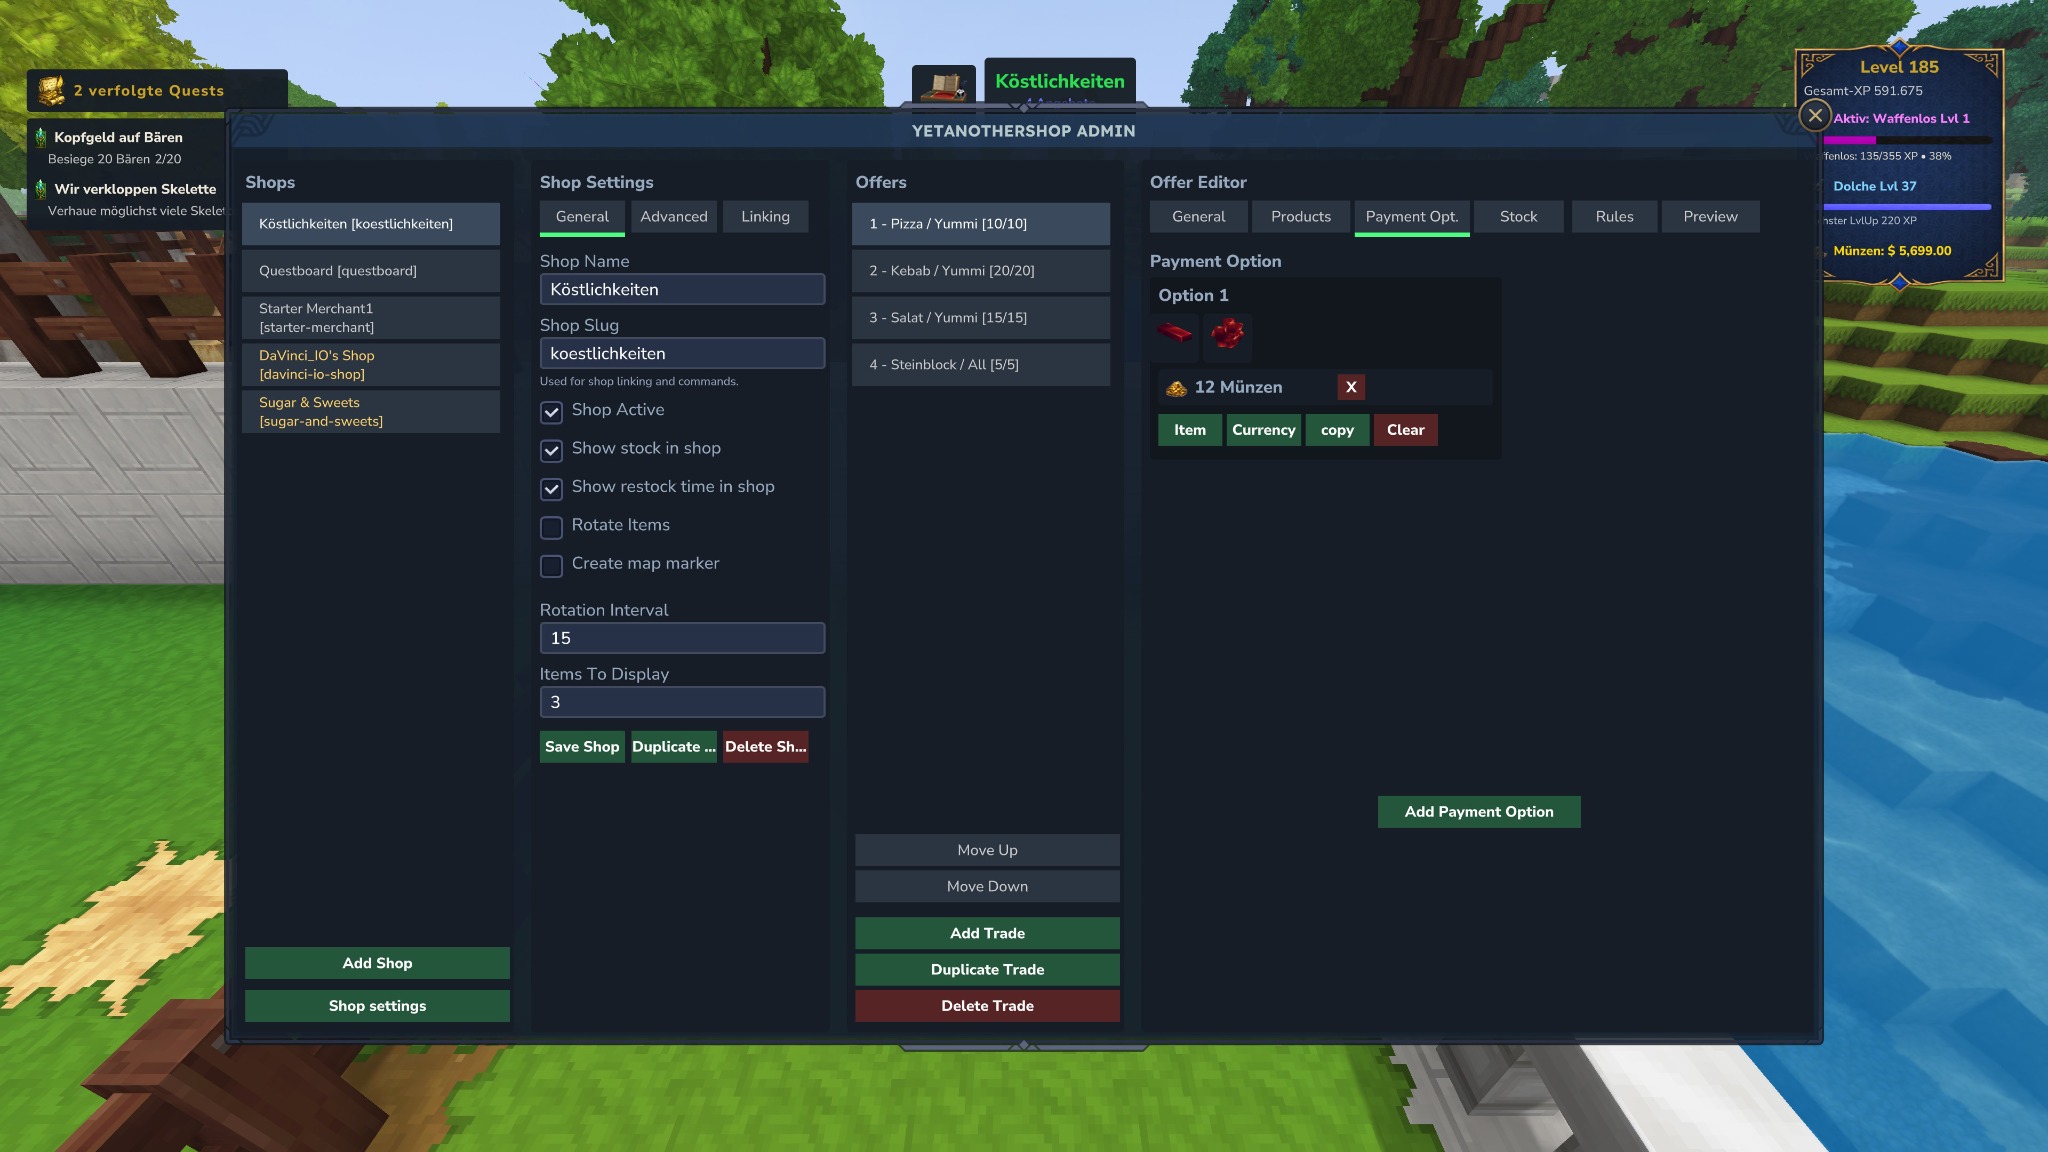Open the Advanced shop settings tab

point(674,217)
